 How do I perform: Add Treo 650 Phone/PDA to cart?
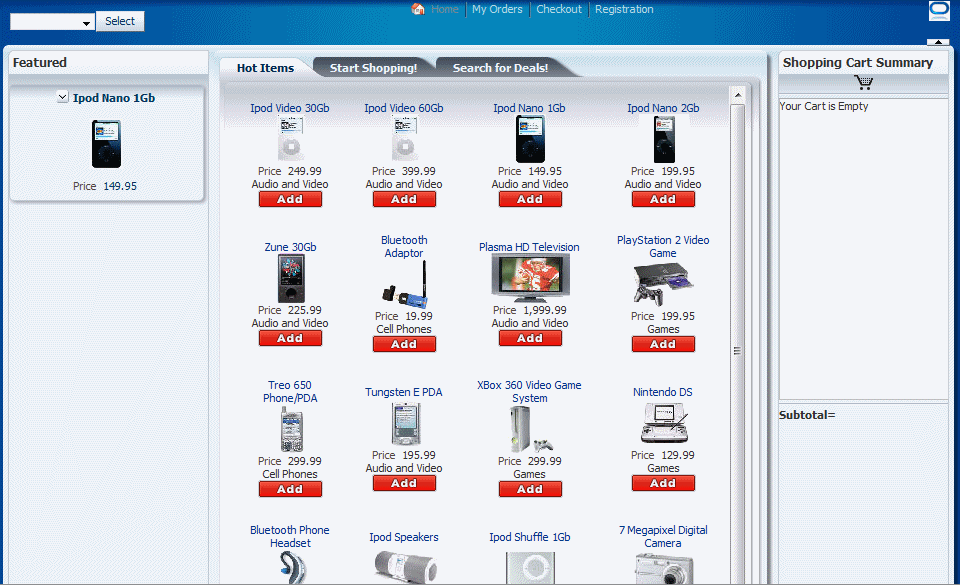[290, 490]
